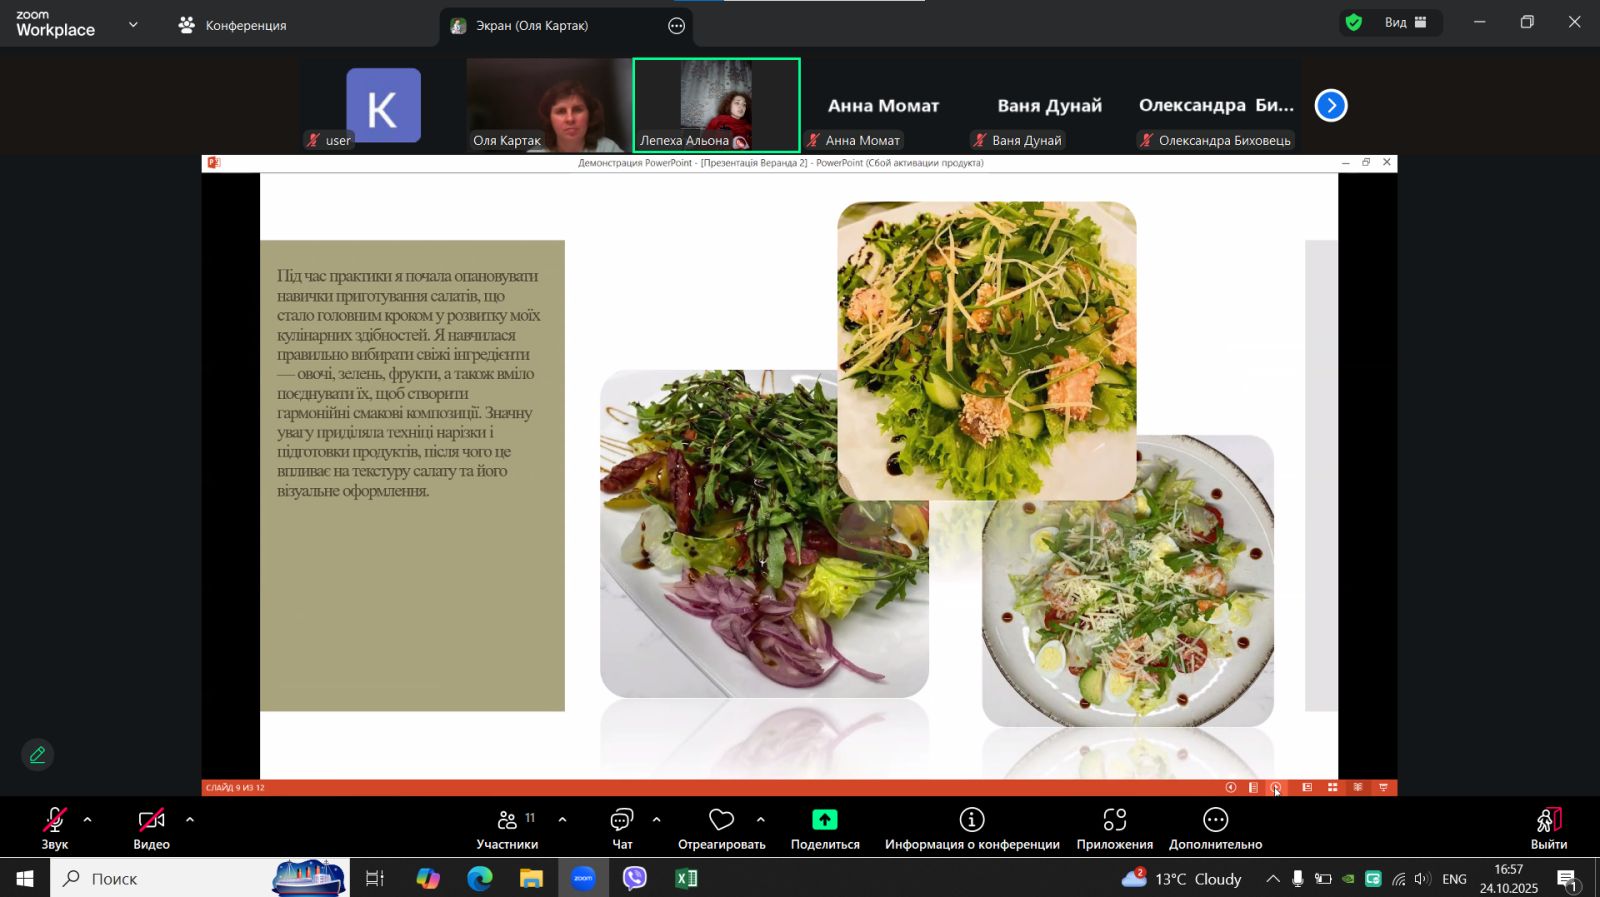Switch to the Конференция tab
The image size is (1600, 897).
coord(232,25)
